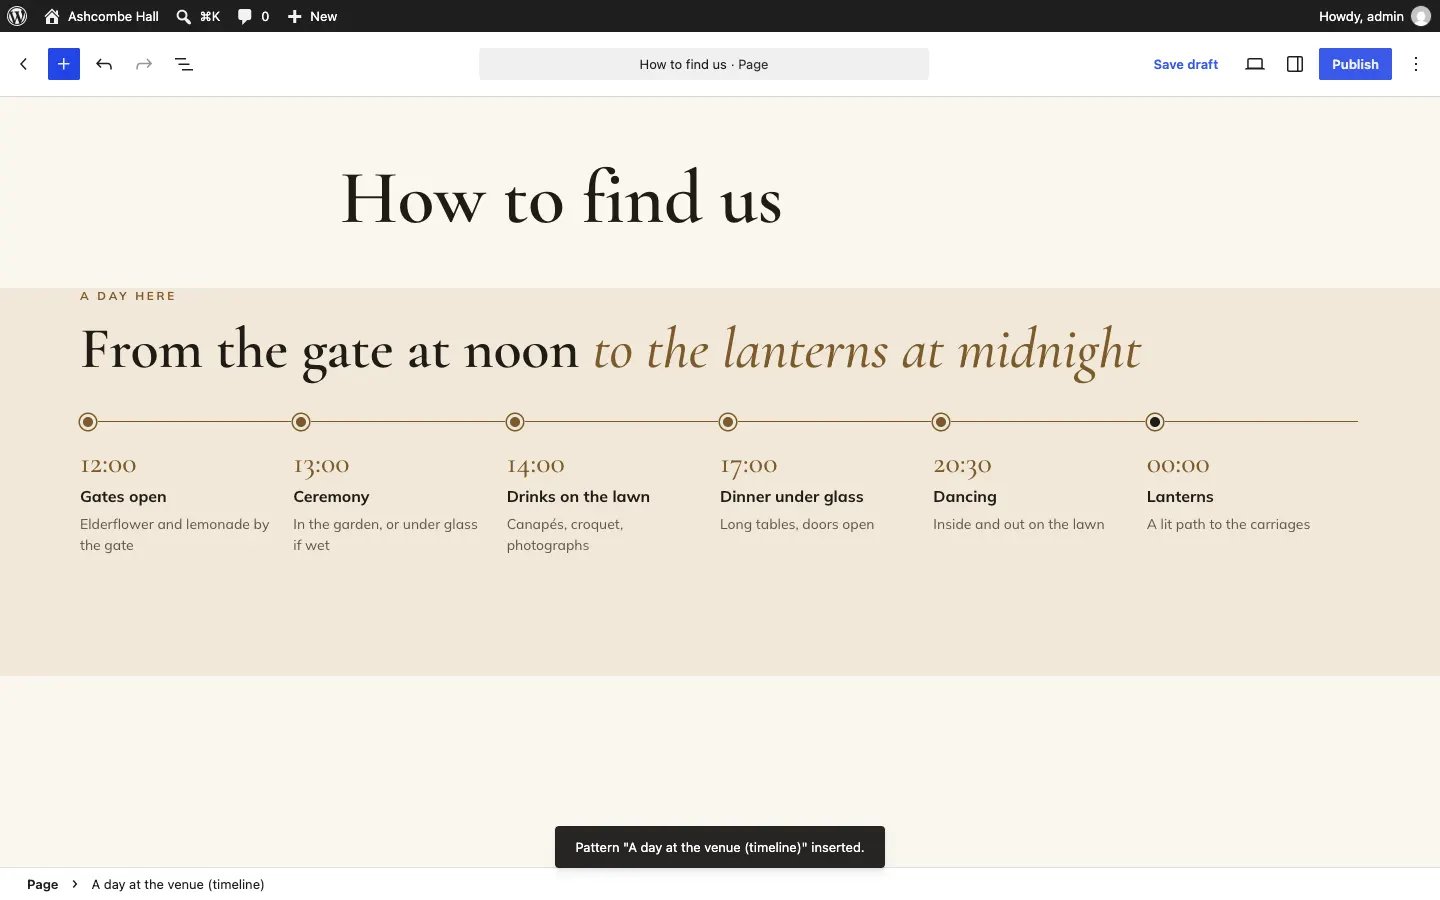Image resolution: width=1440 pixels, height=900 pixels.
Task: Click the 'Long tables, doors open' description
Action: pos(797,524)
